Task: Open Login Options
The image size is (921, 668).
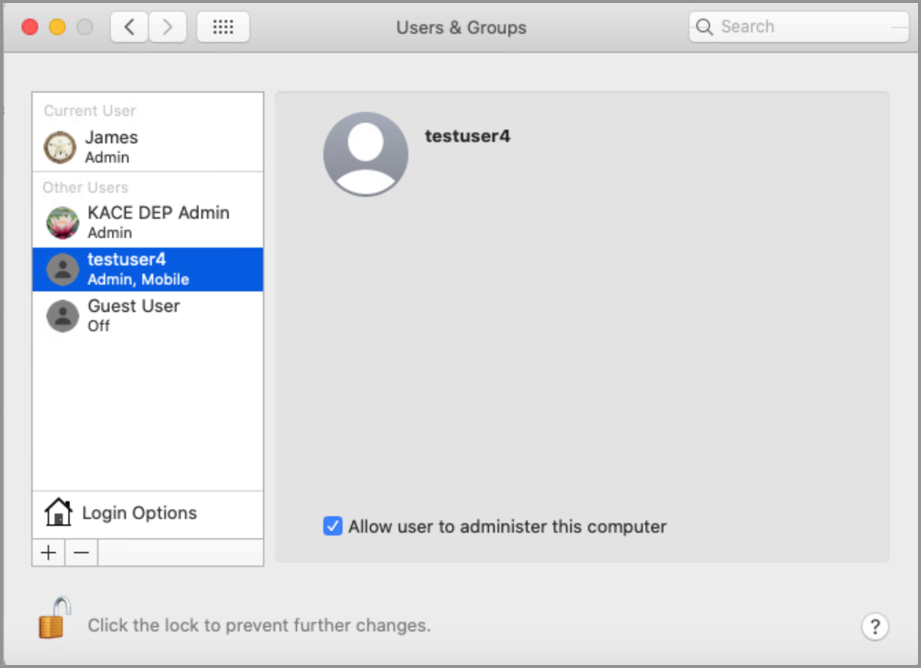Action: pyautogui.click(x=139, y=513)
